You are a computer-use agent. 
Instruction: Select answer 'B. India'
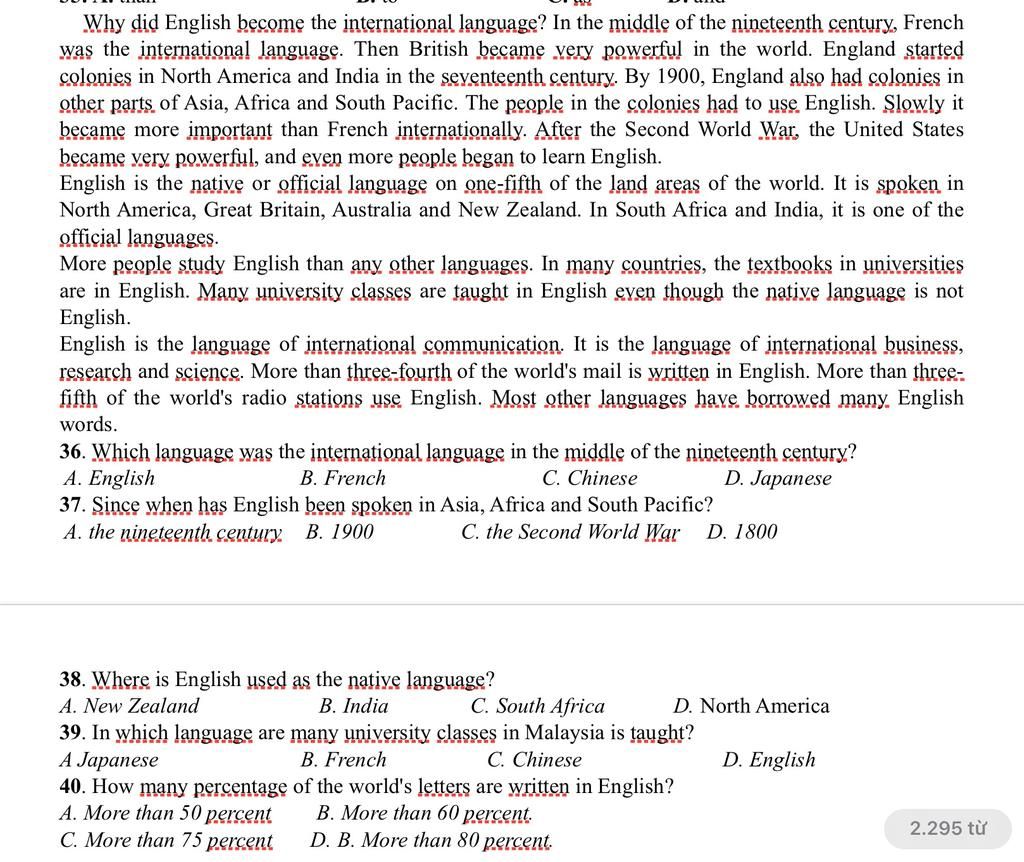point(353,706)
